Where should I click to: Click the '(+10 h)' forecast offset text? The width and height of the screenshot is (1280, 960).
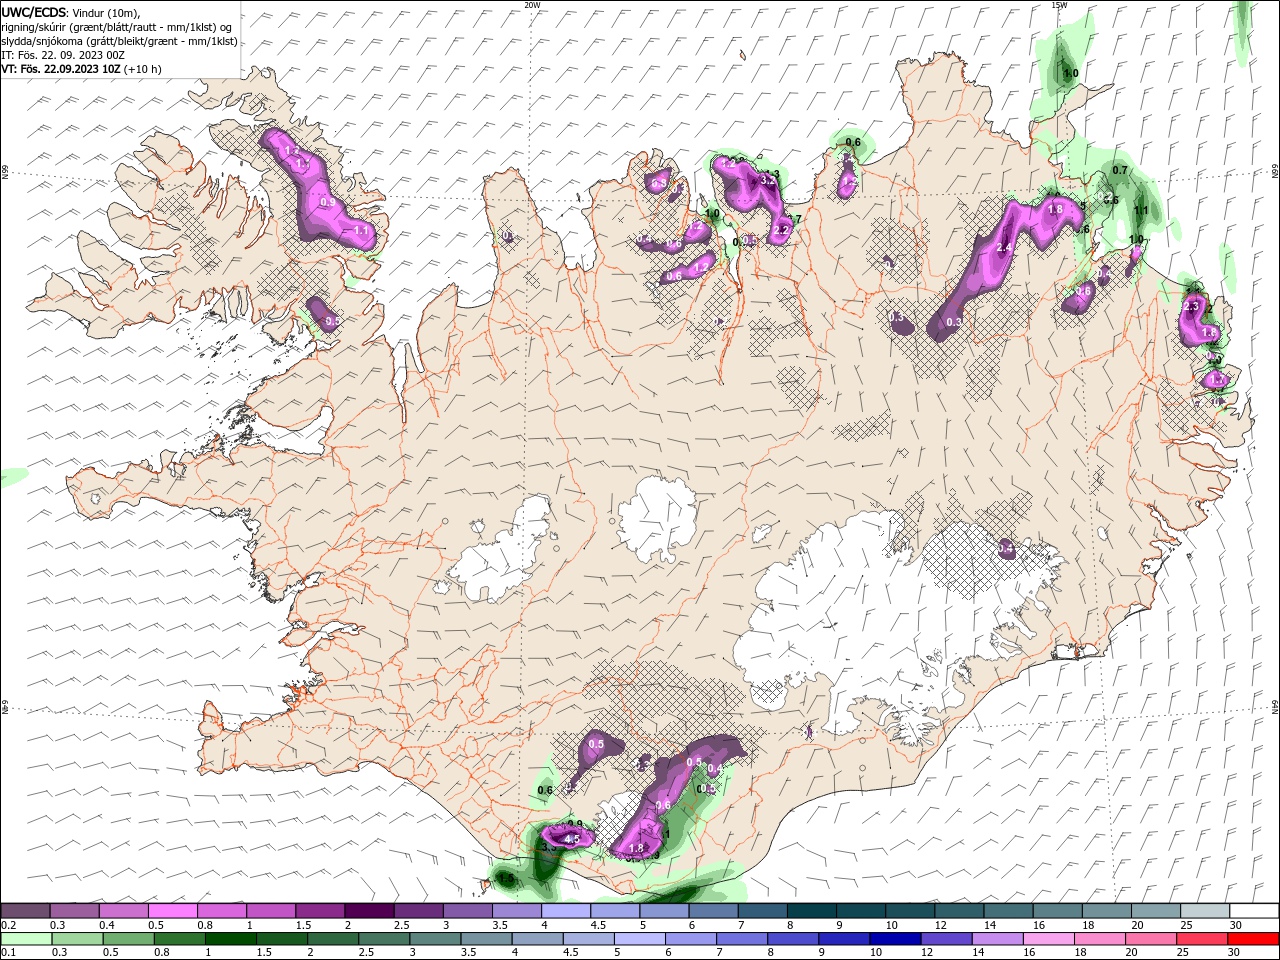click(143, 69)
